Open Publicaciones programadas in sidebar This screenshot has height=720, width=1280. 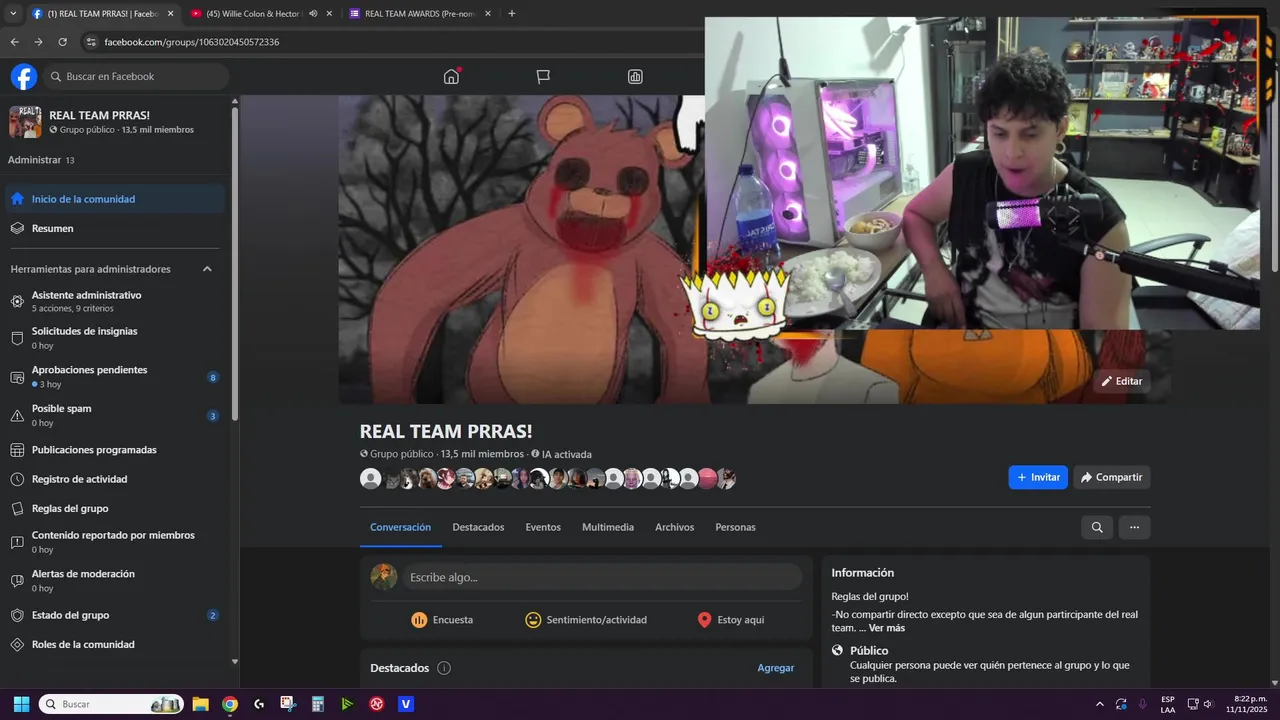click(x=115, y=450)
